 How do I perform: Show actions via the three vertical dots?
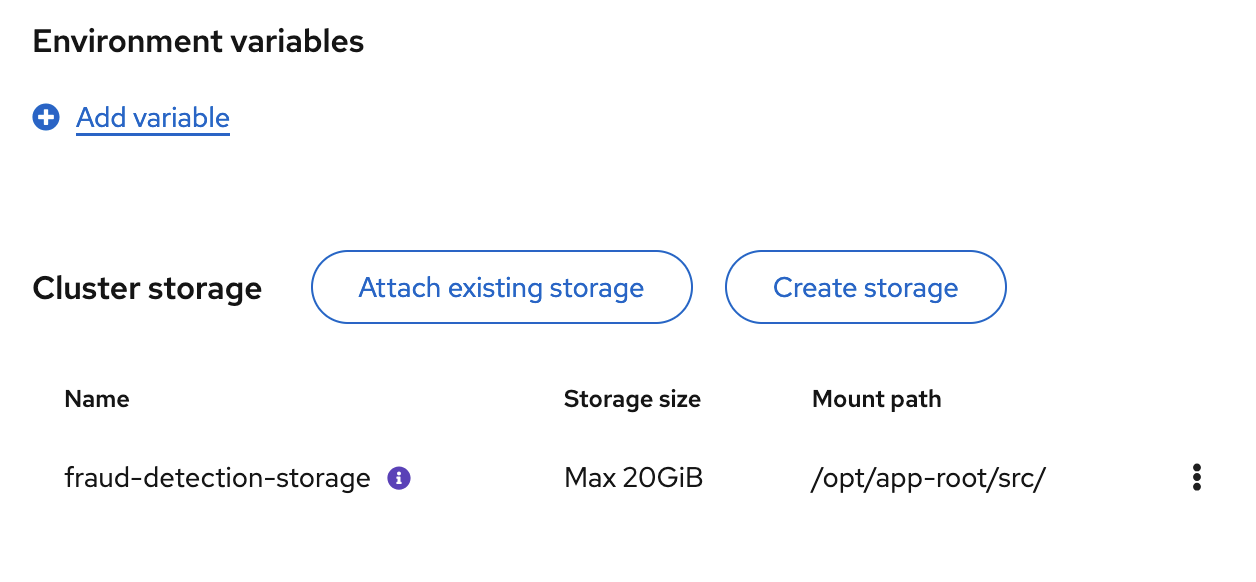(x=1196, y=478)
